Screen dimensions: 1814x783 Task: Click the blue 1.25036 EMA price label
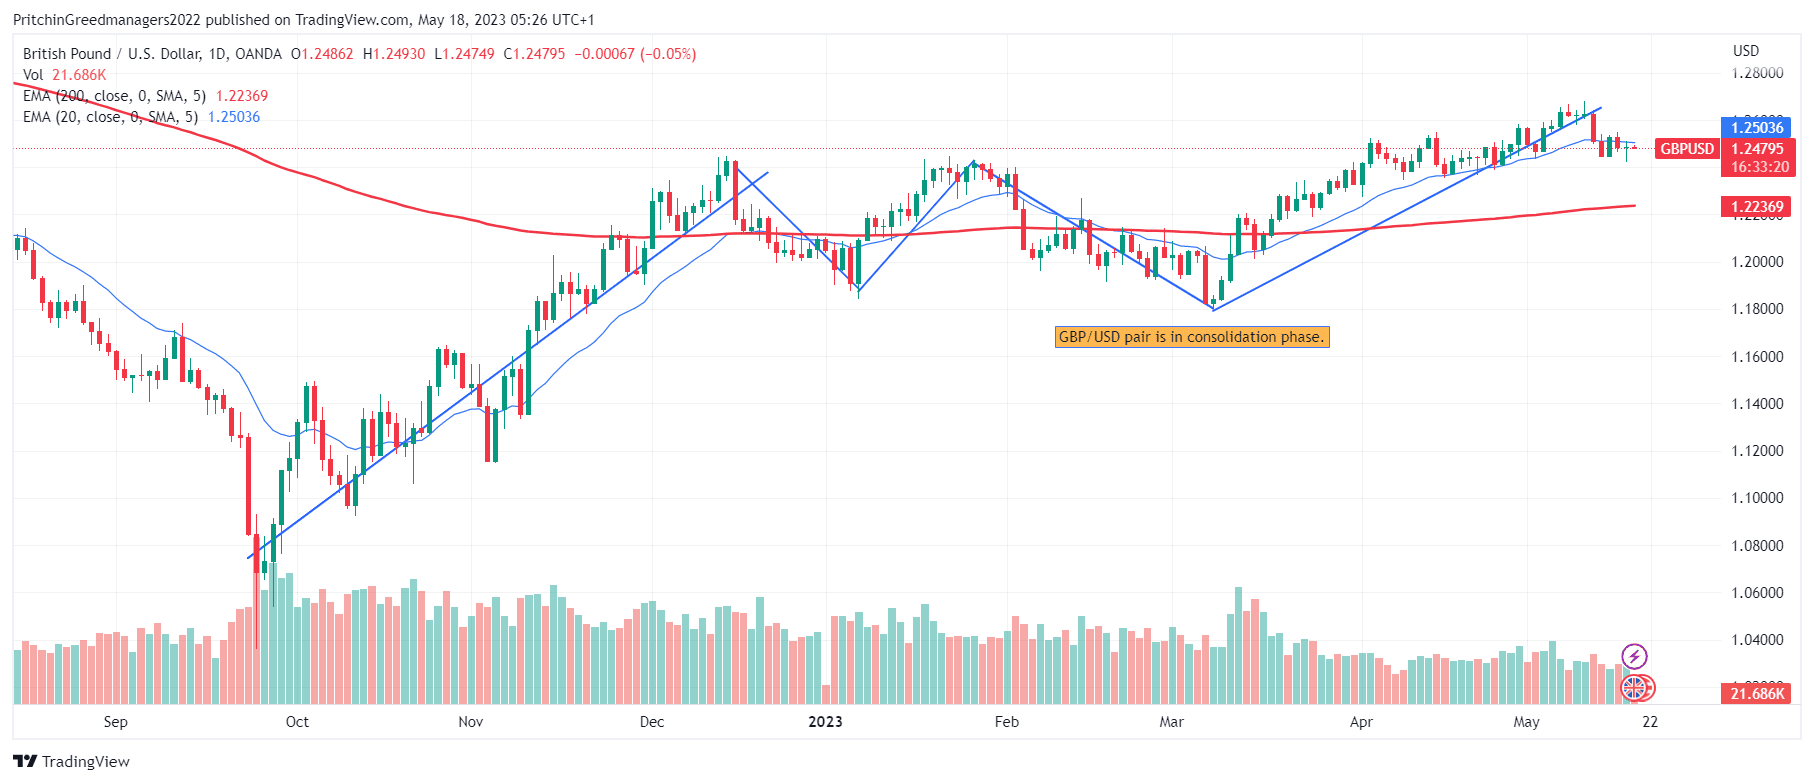coord(1757,127)
